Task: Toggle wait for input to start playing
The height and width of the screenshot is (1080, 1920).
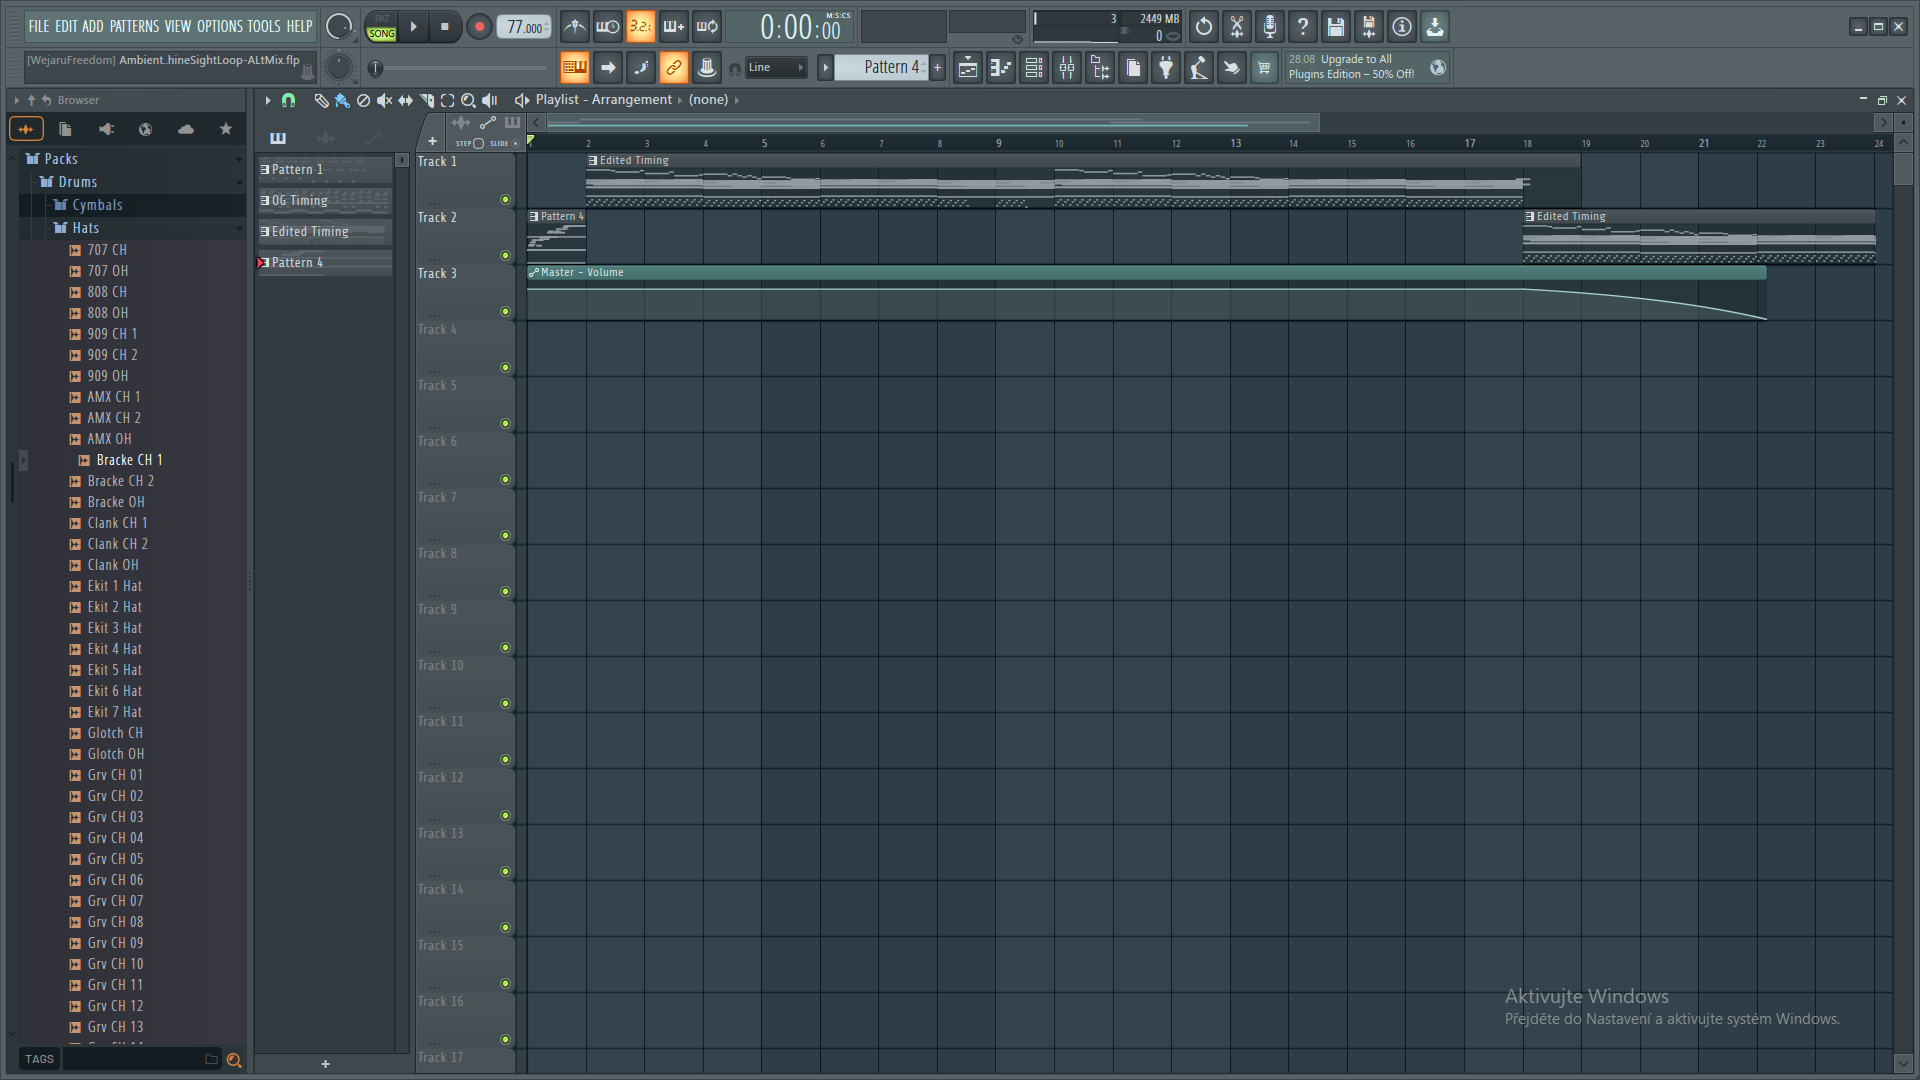Action: (x=607, y=27)
